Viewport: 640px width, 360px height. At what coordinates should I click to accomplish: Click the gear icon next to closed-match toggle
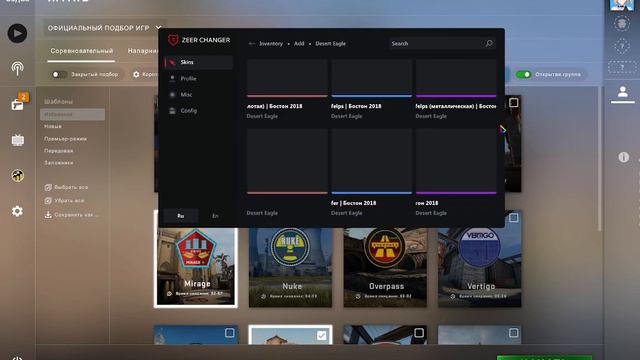136,74
